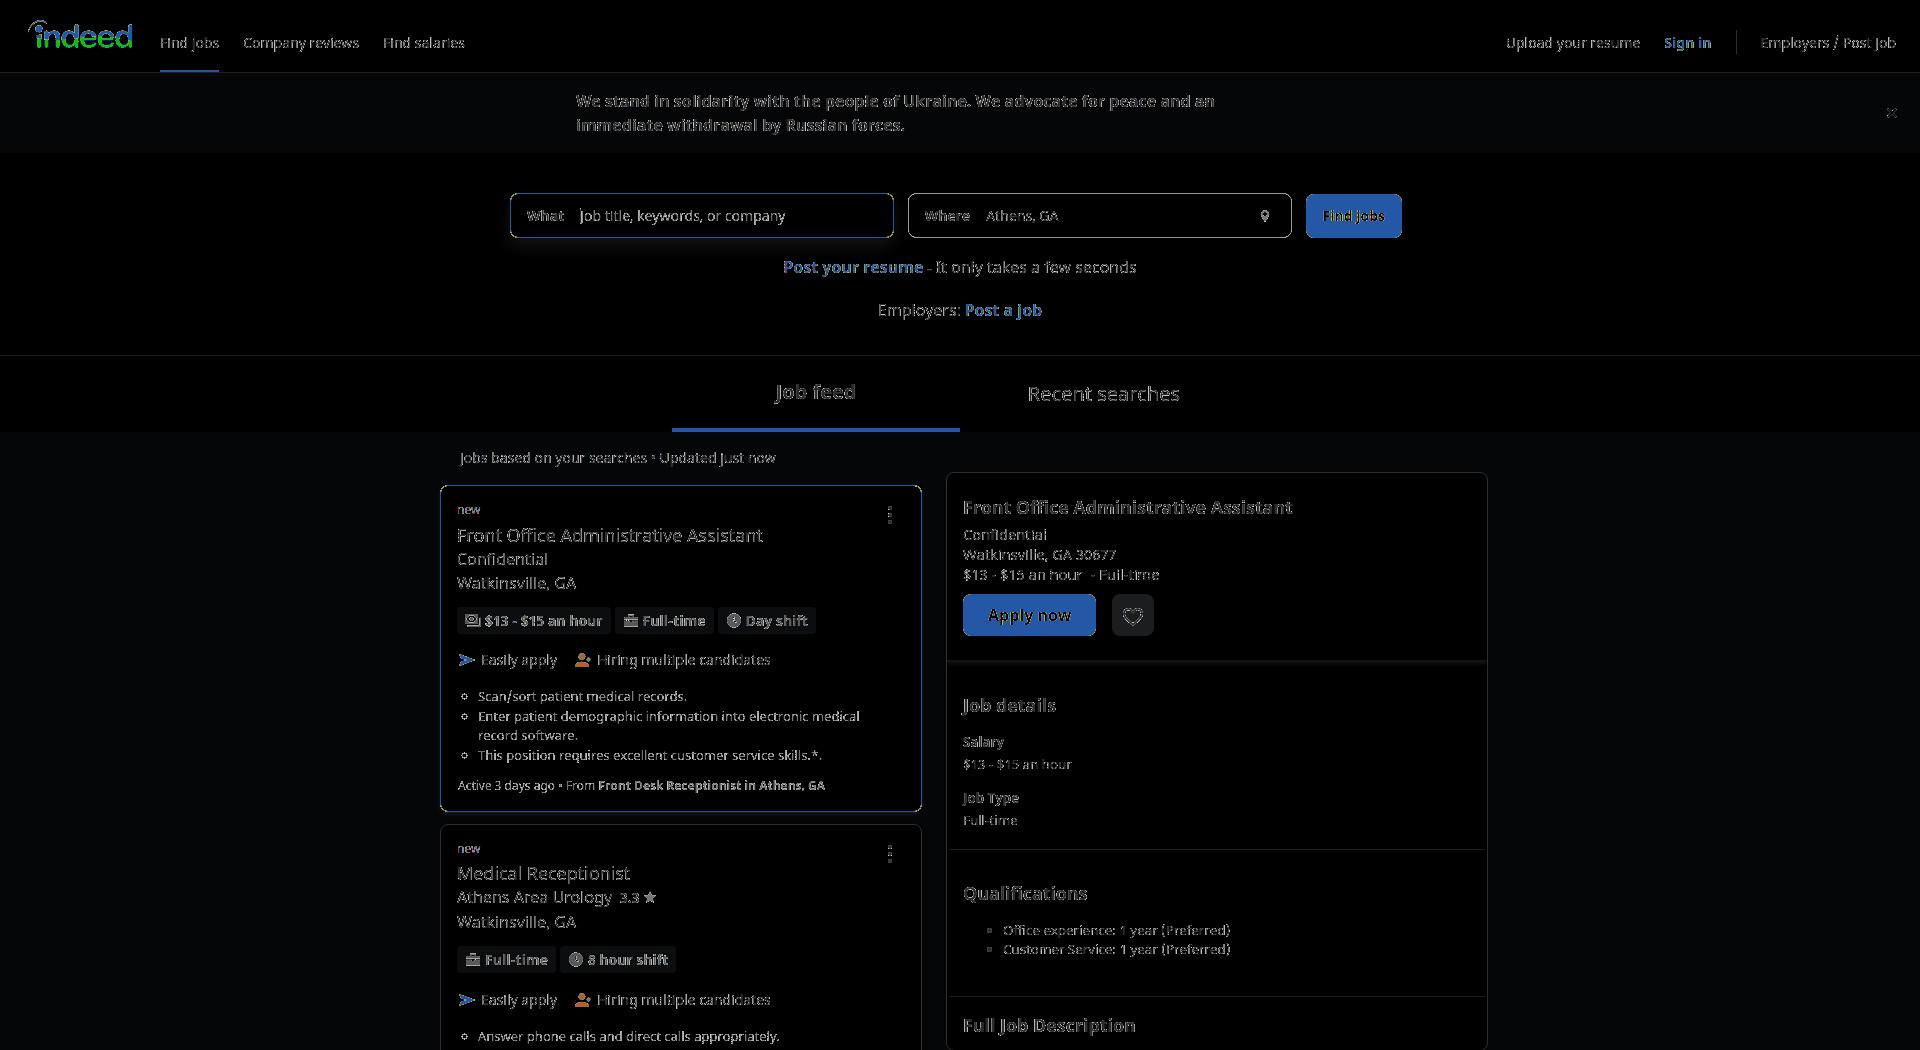Viewport: 1920px width, 1050px height.
Task: Click the location pin icon in Where field
Action: point(1265,216)
